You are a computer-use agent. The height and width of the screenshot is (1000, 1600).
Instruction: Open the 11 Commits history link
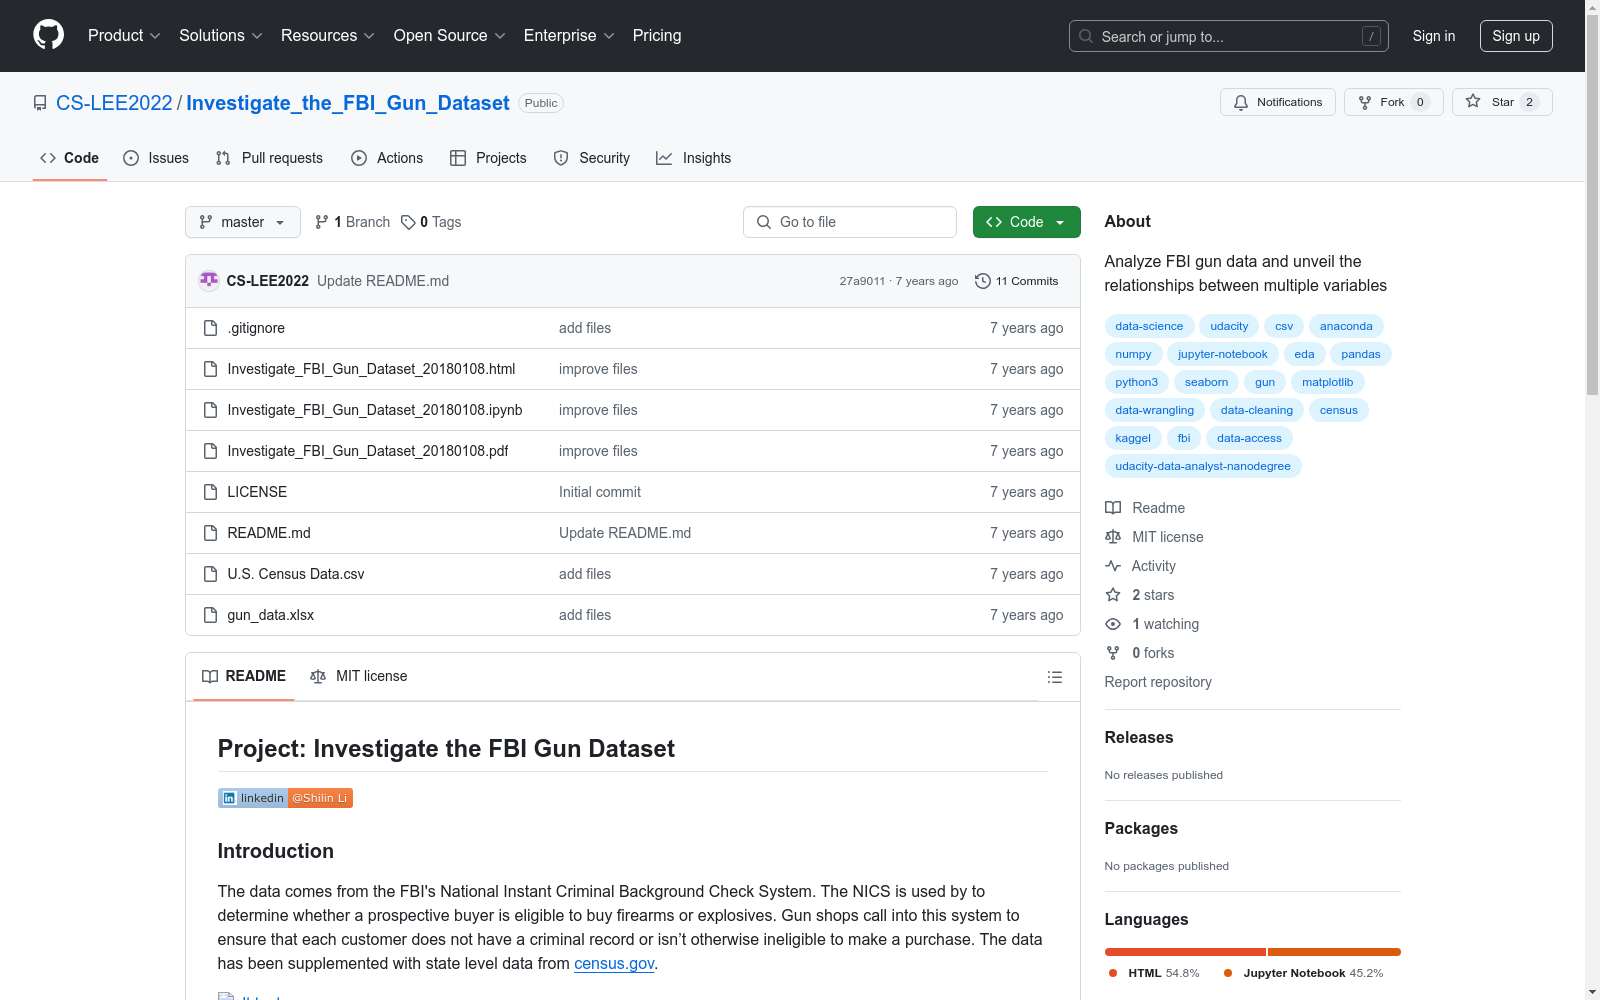(x=1017, y=281)
